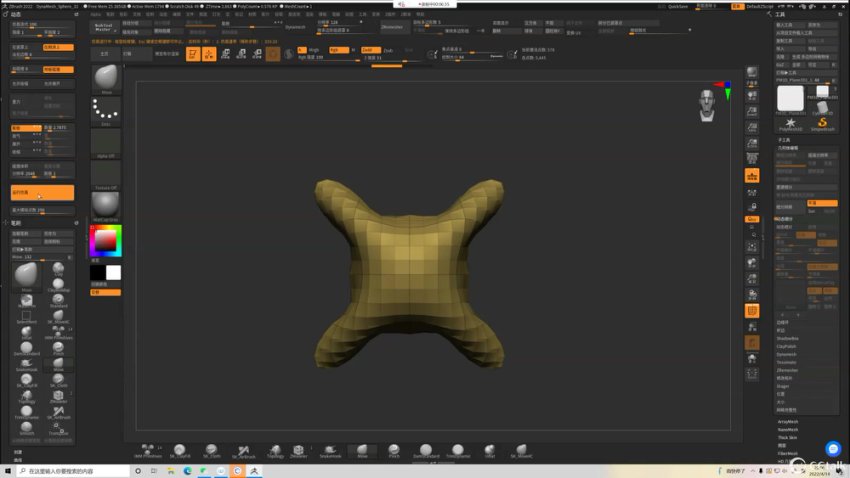Viewport: 850px width, 478px height.
Task: Open the Alpha Off selector slot
Action: tap(106, 143)
